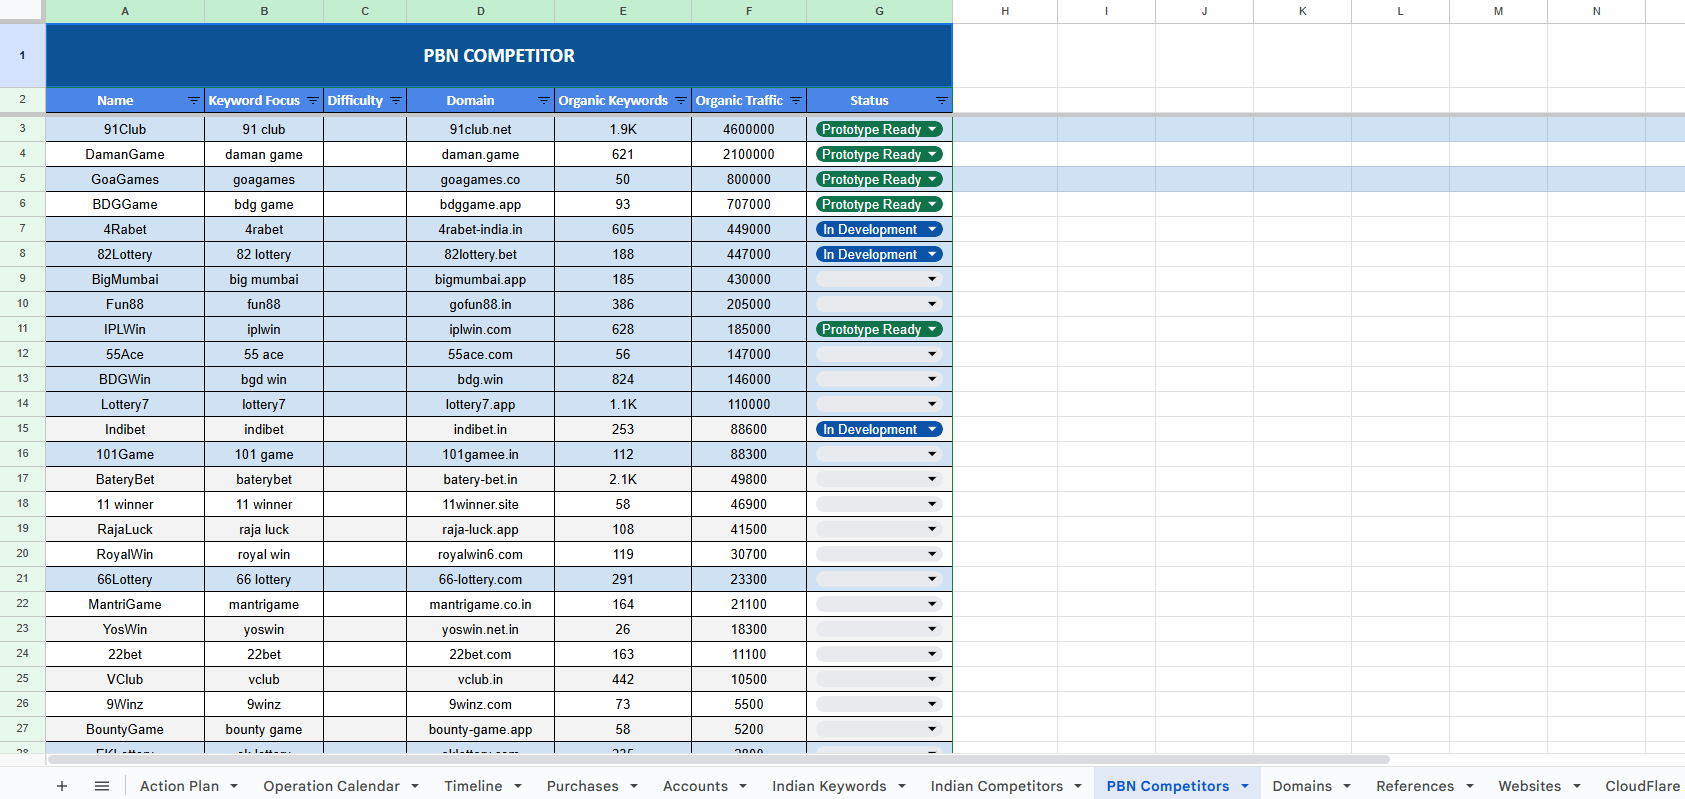This screenshot has height=799, width=1685.
Task: Switch to the CloudFlare sheet tab
Action: click(1642, 786)
